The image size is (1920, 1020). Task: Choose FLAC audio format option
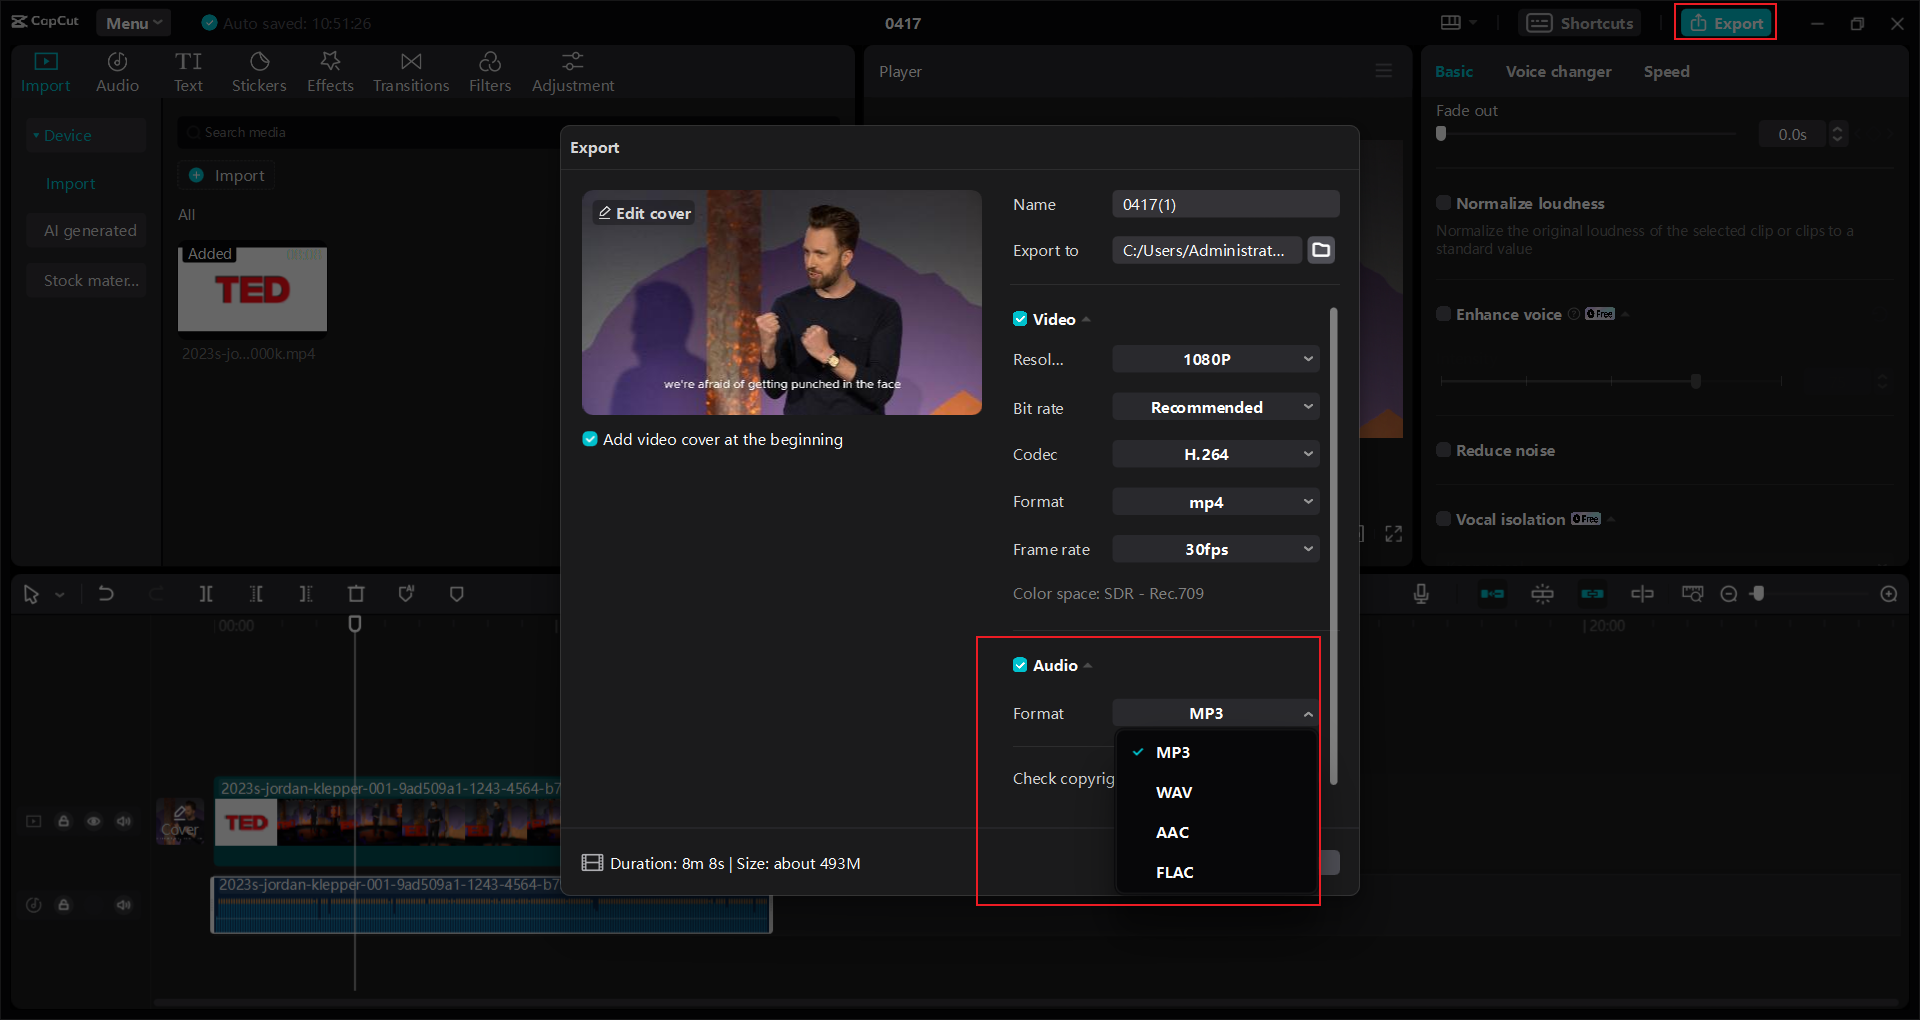click(1174, 872)
